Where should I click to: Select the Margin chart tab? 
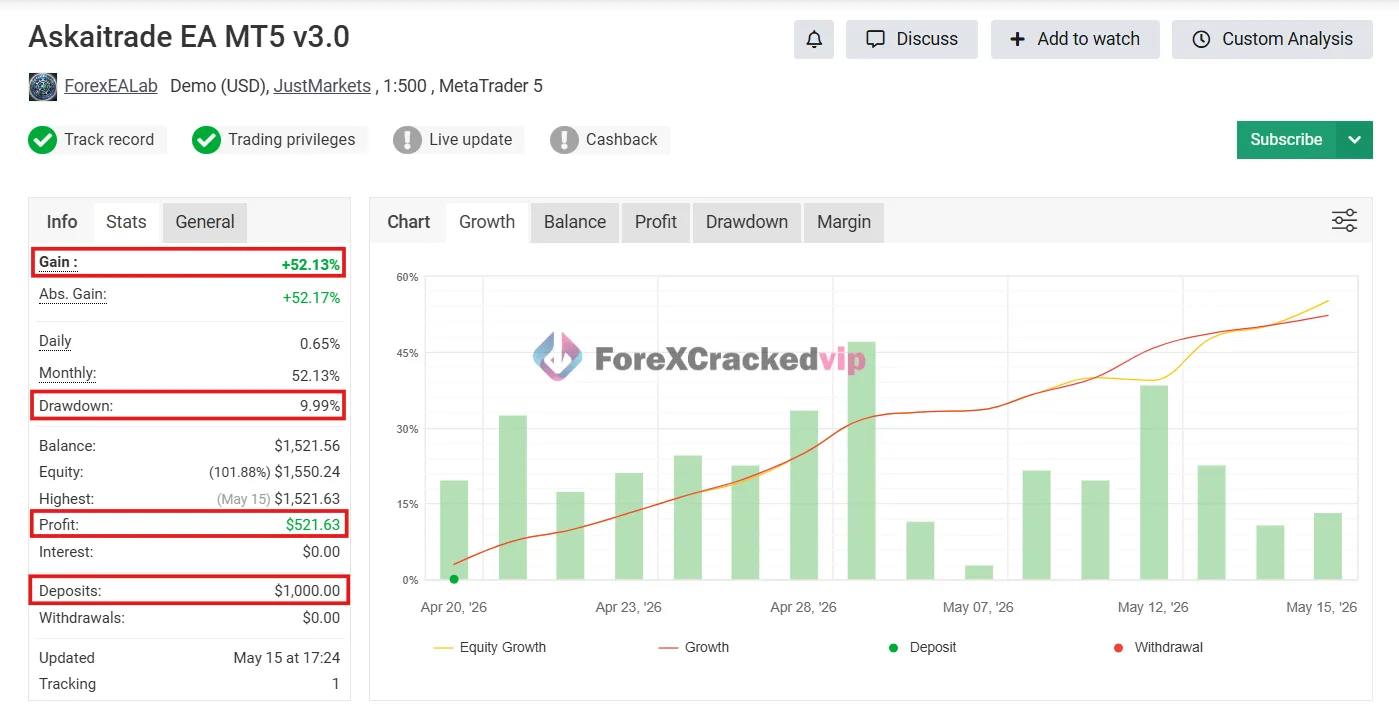[844, 222]
